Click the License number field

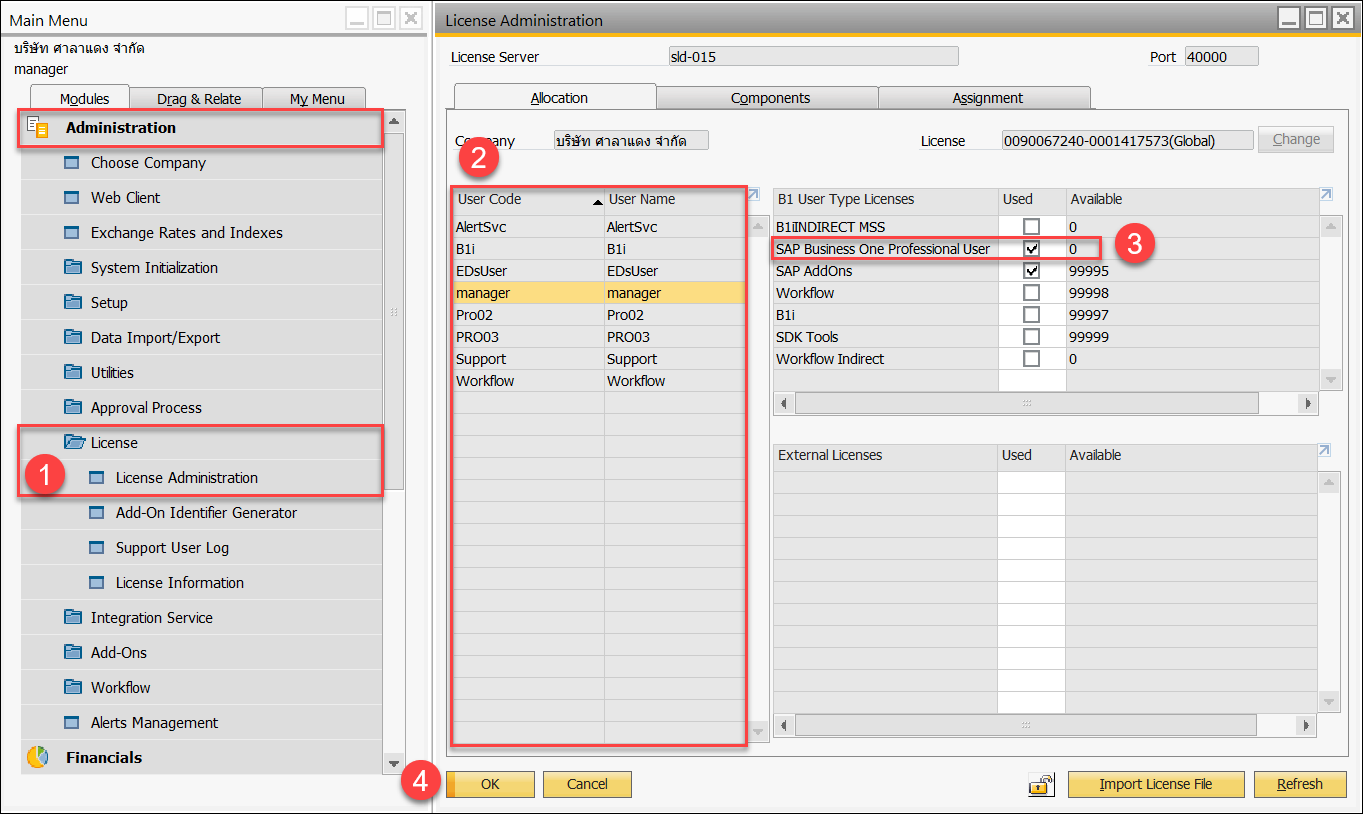pos(1127,141)
